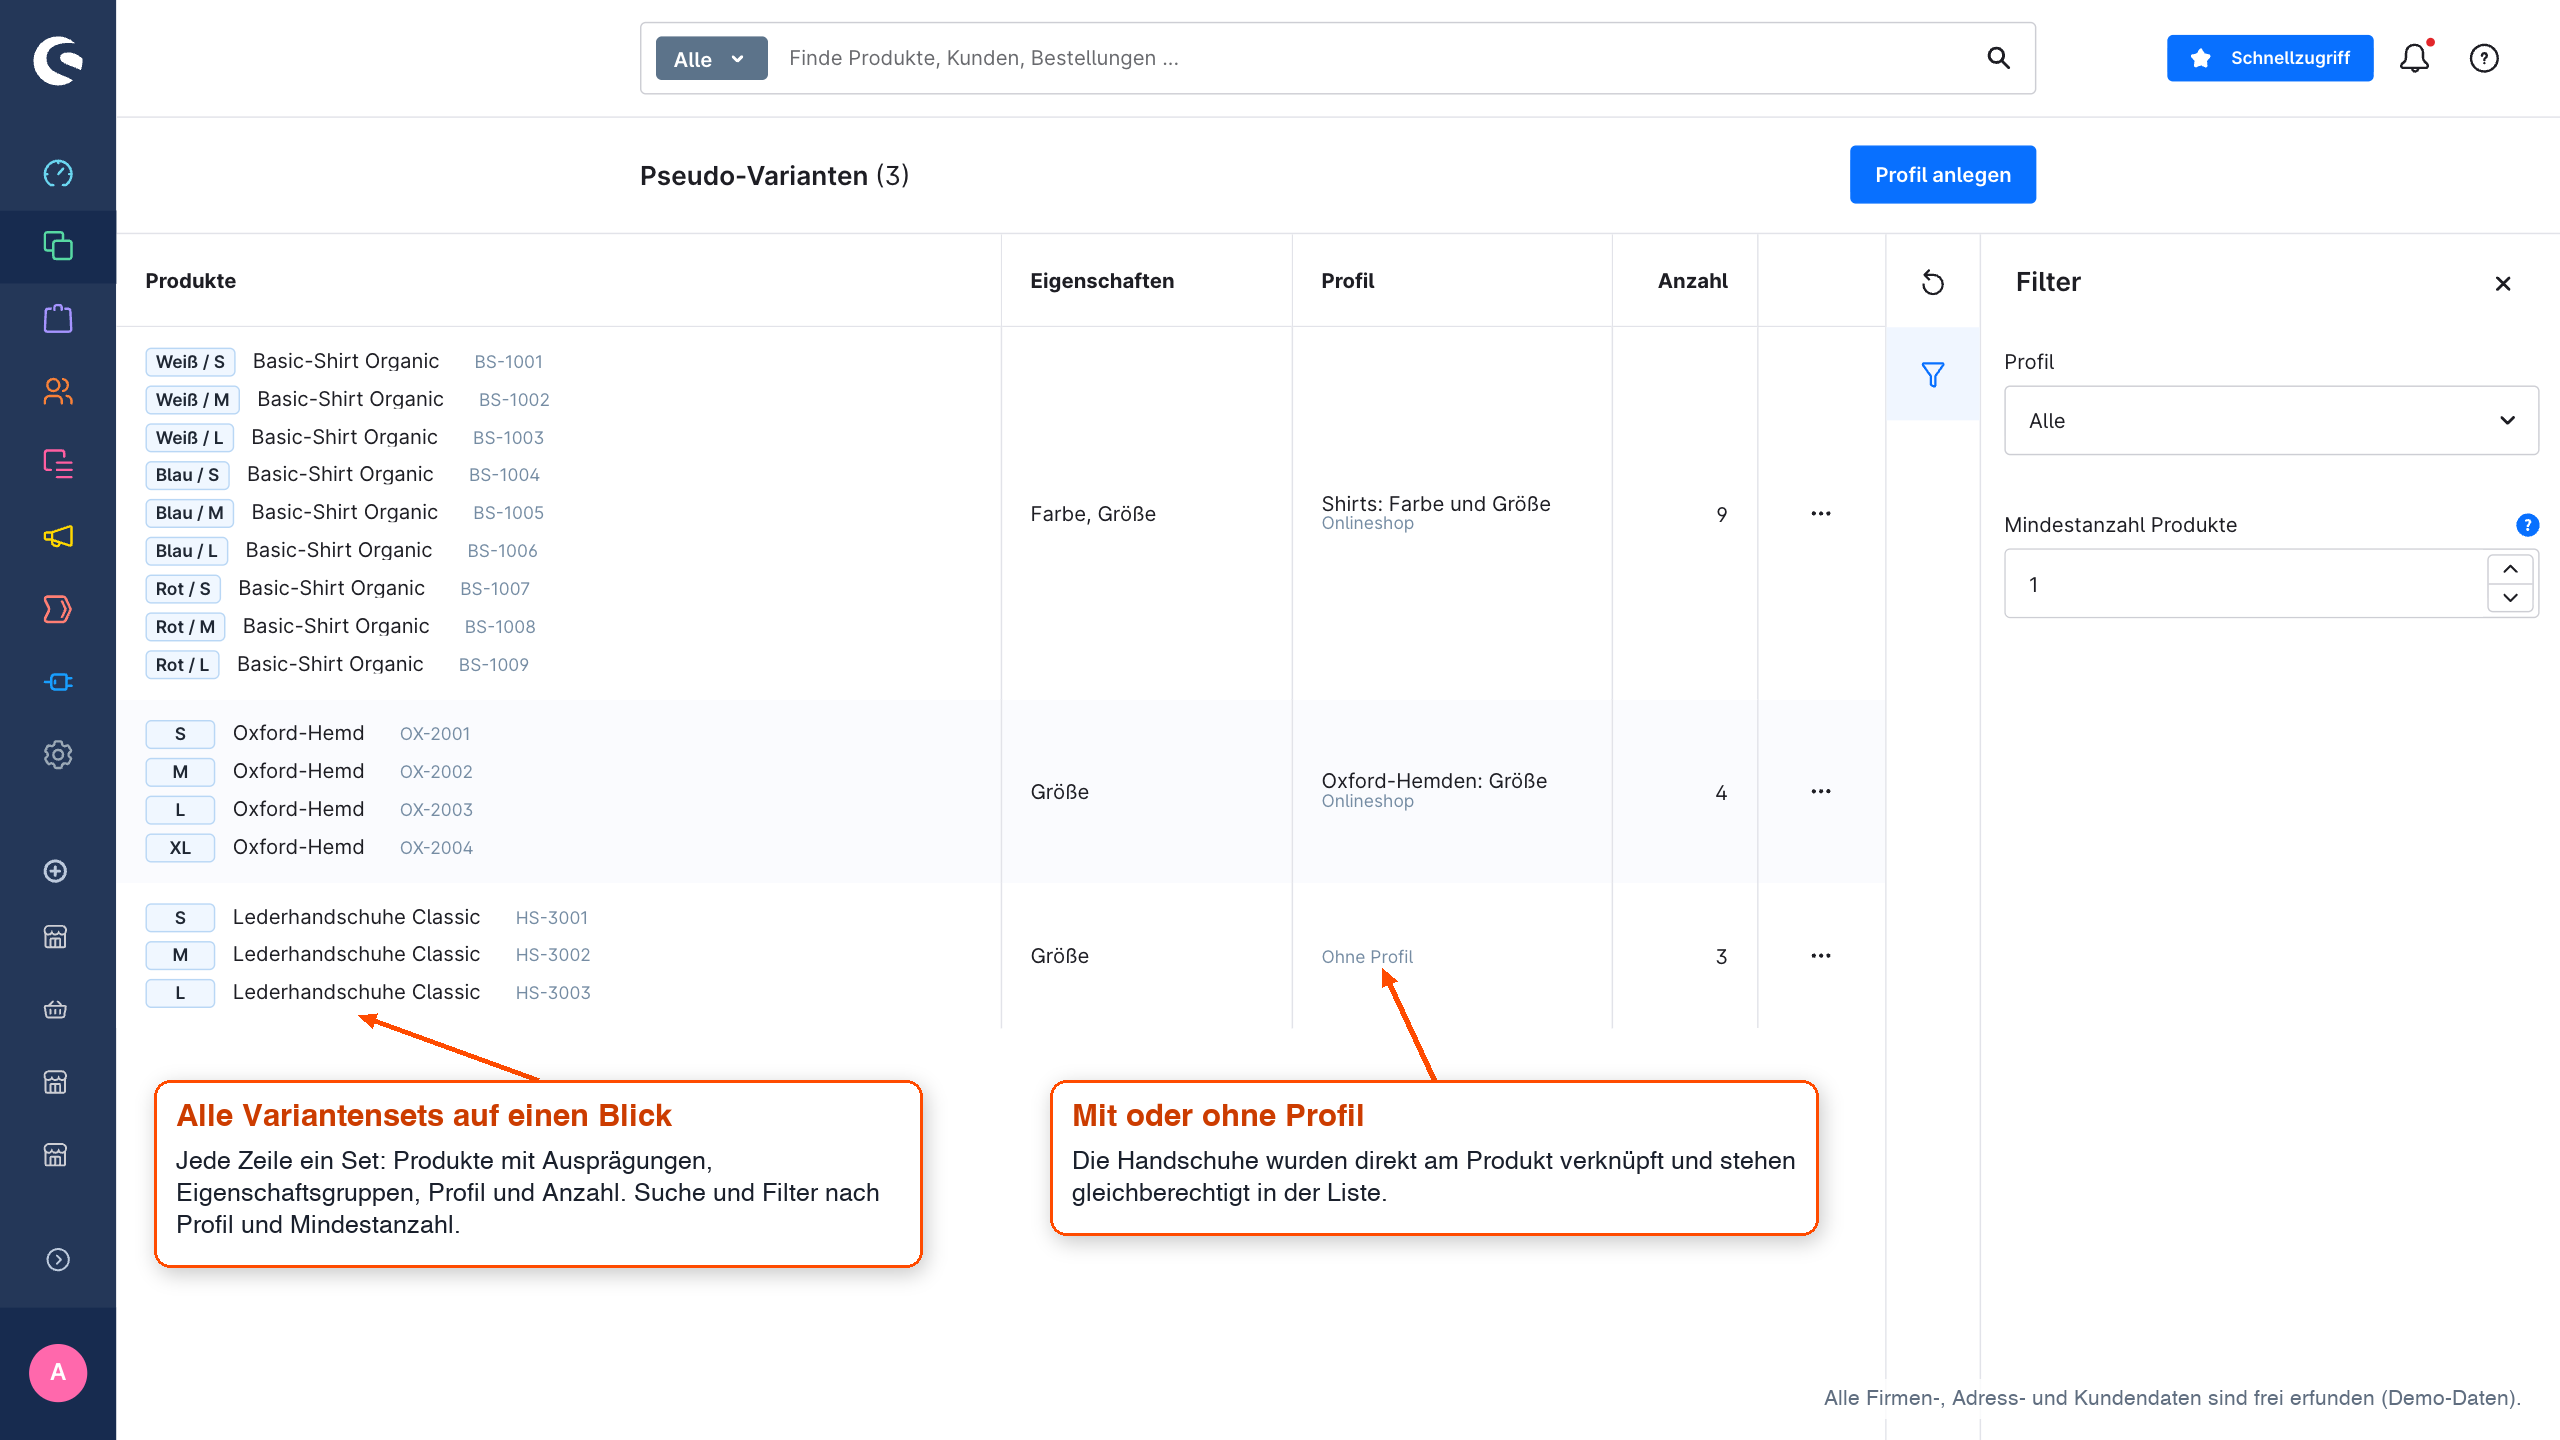Click the notifications bell icon
The height and width of the screenshot is (1440, 2560).
2415,58
